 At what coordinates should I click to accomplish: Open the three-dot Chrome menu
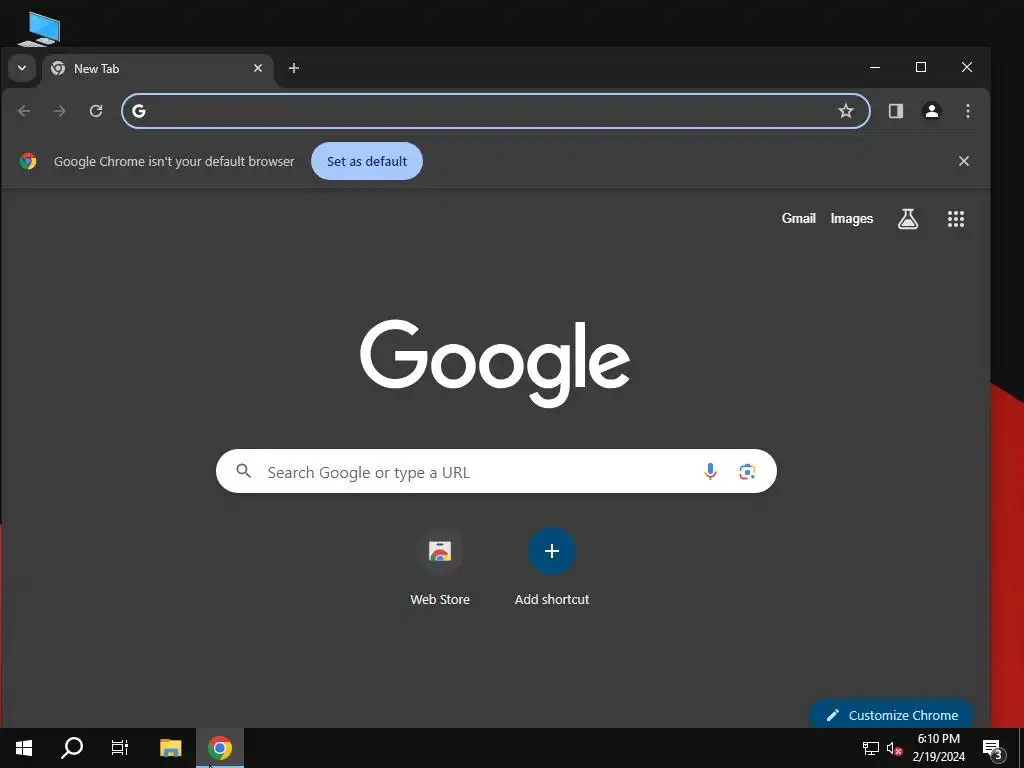click(968, 111)
